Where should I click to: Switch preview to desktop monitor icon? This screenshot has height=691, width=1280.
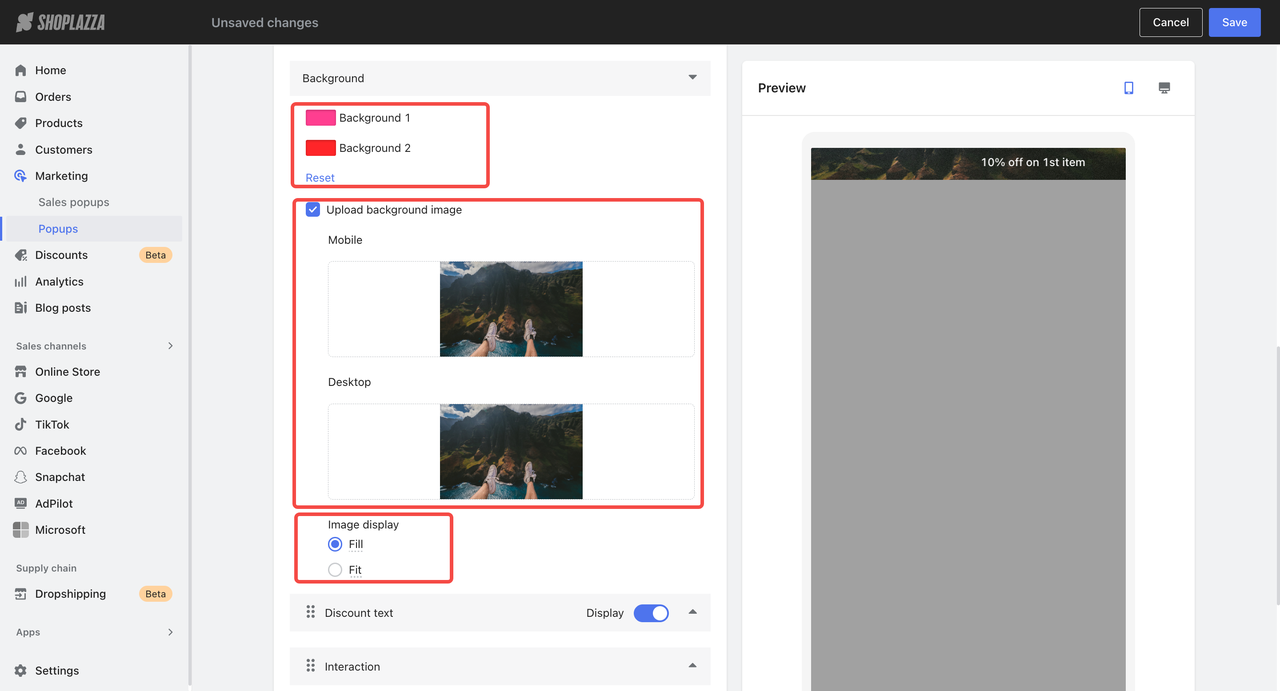click(1164, 88)
